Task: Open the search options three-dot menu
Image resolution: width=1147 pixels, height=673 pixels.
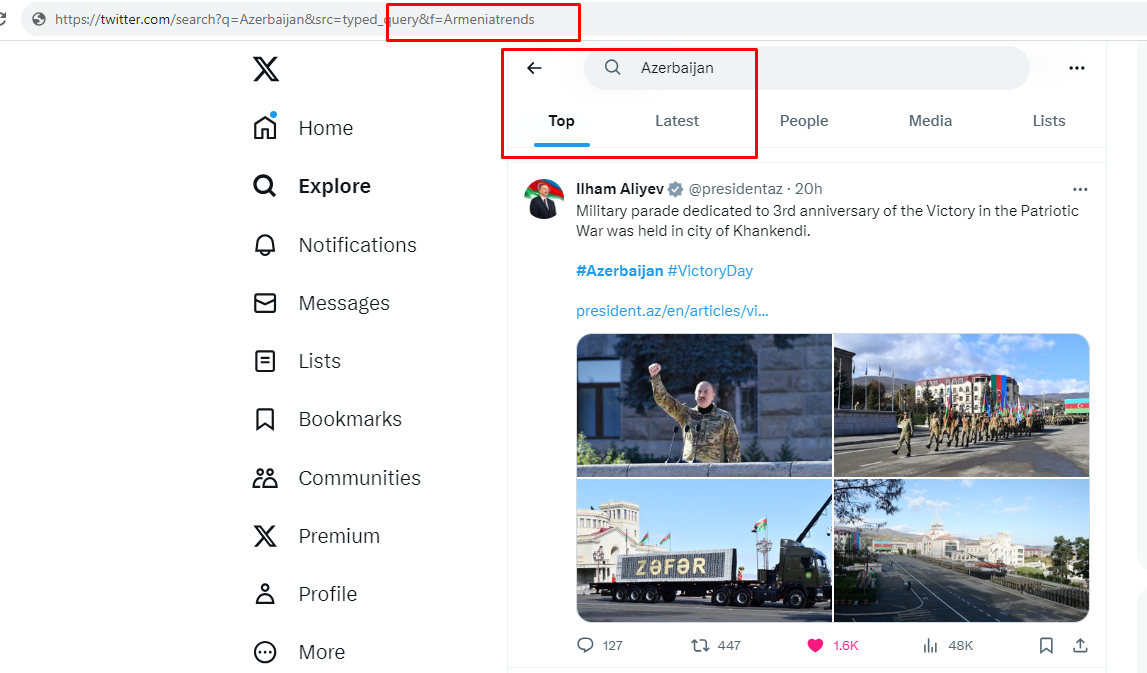Action: coord(1076,68)
